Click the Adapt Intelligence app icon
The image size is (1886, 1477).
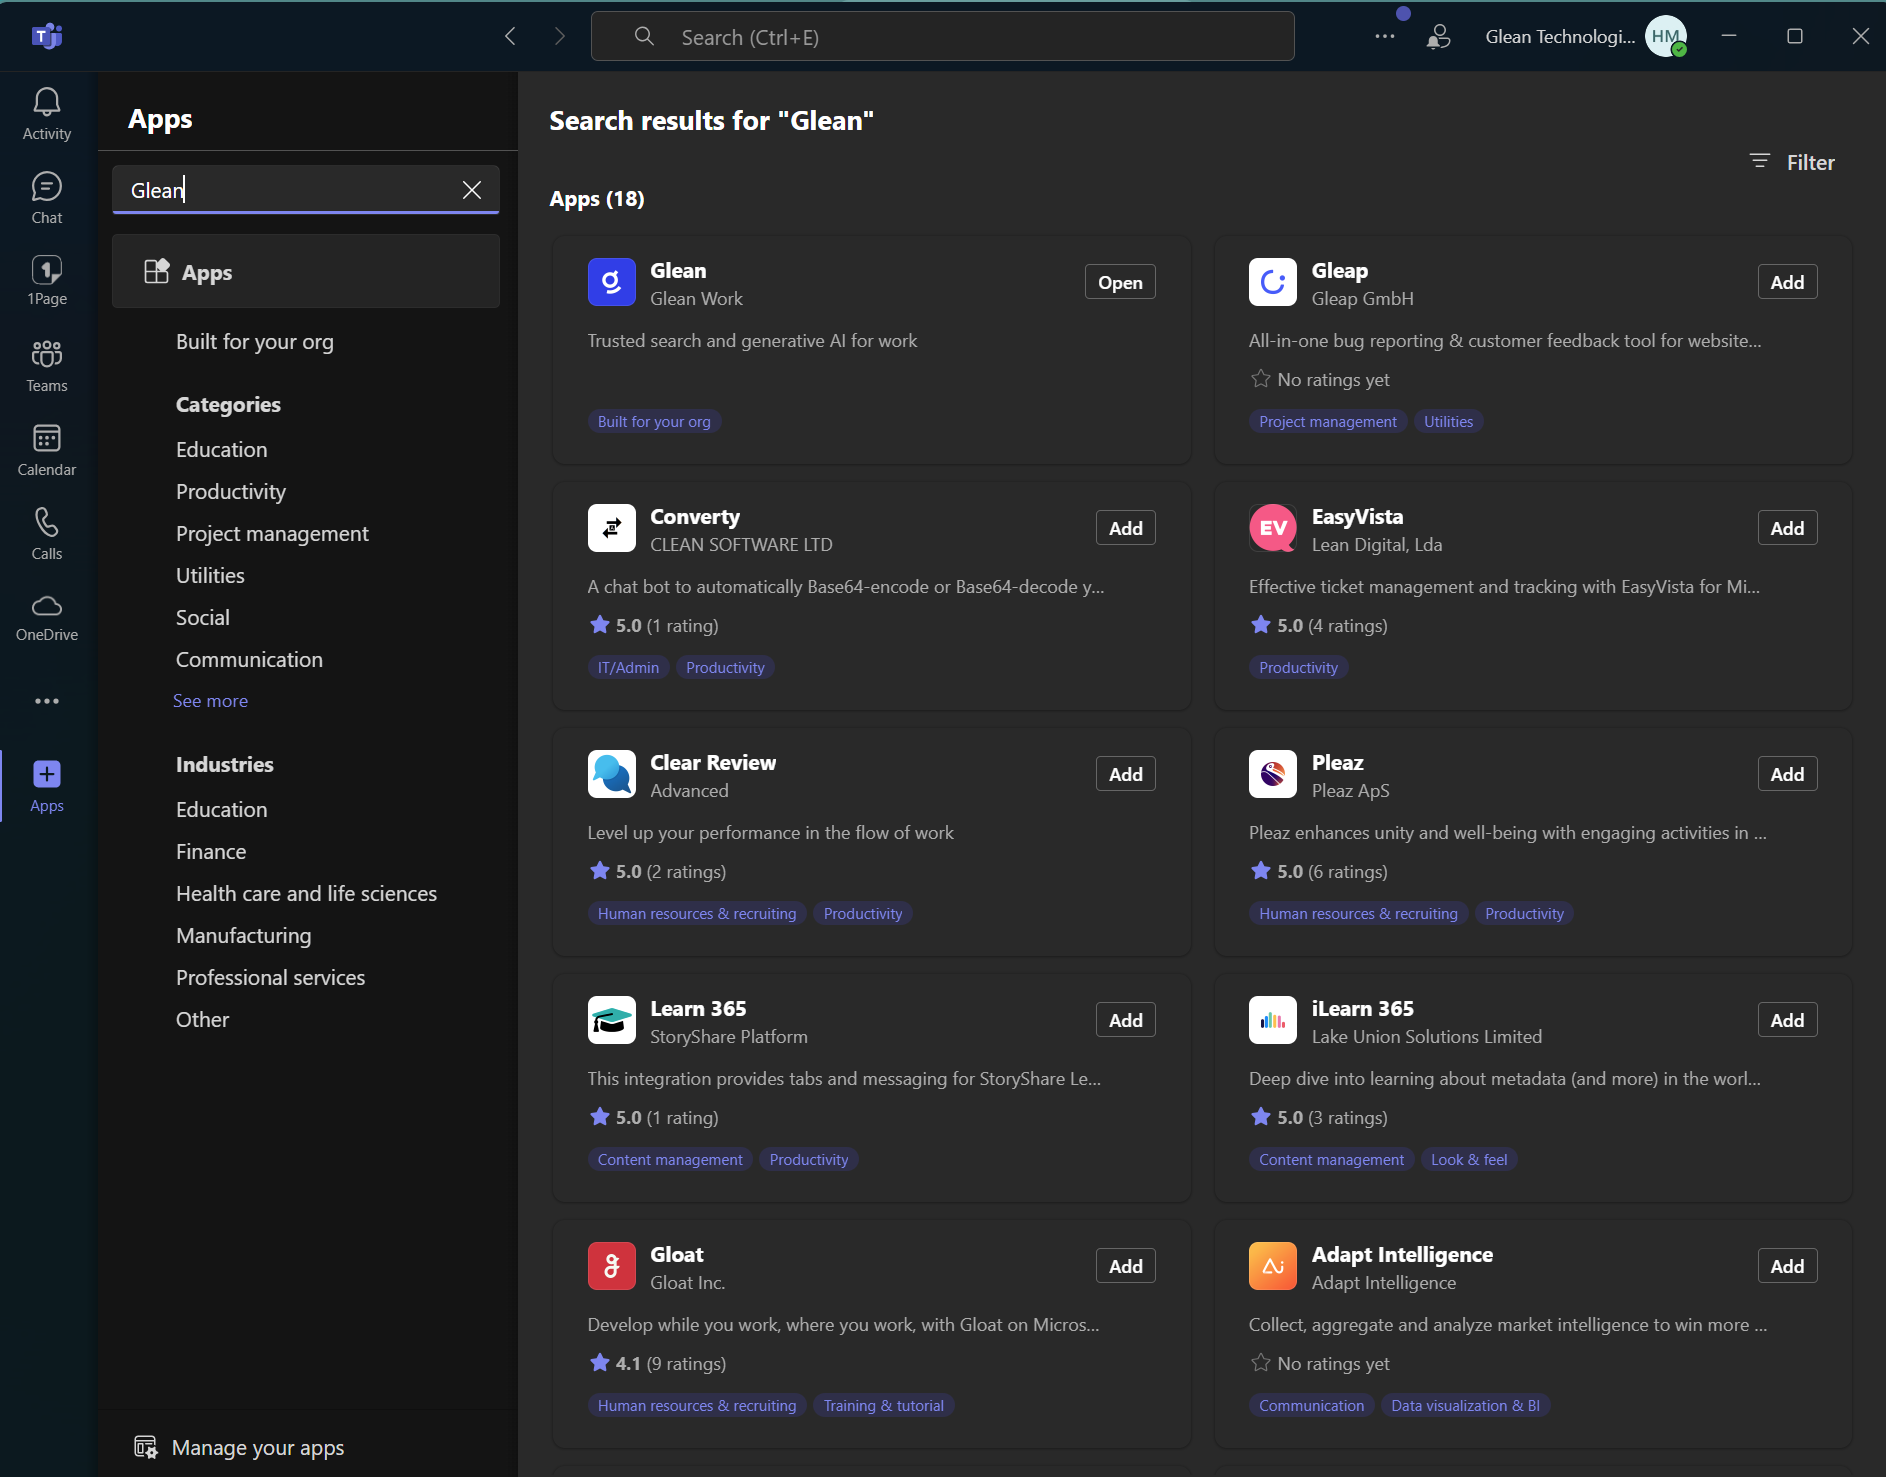[x=1273, y=1266]
